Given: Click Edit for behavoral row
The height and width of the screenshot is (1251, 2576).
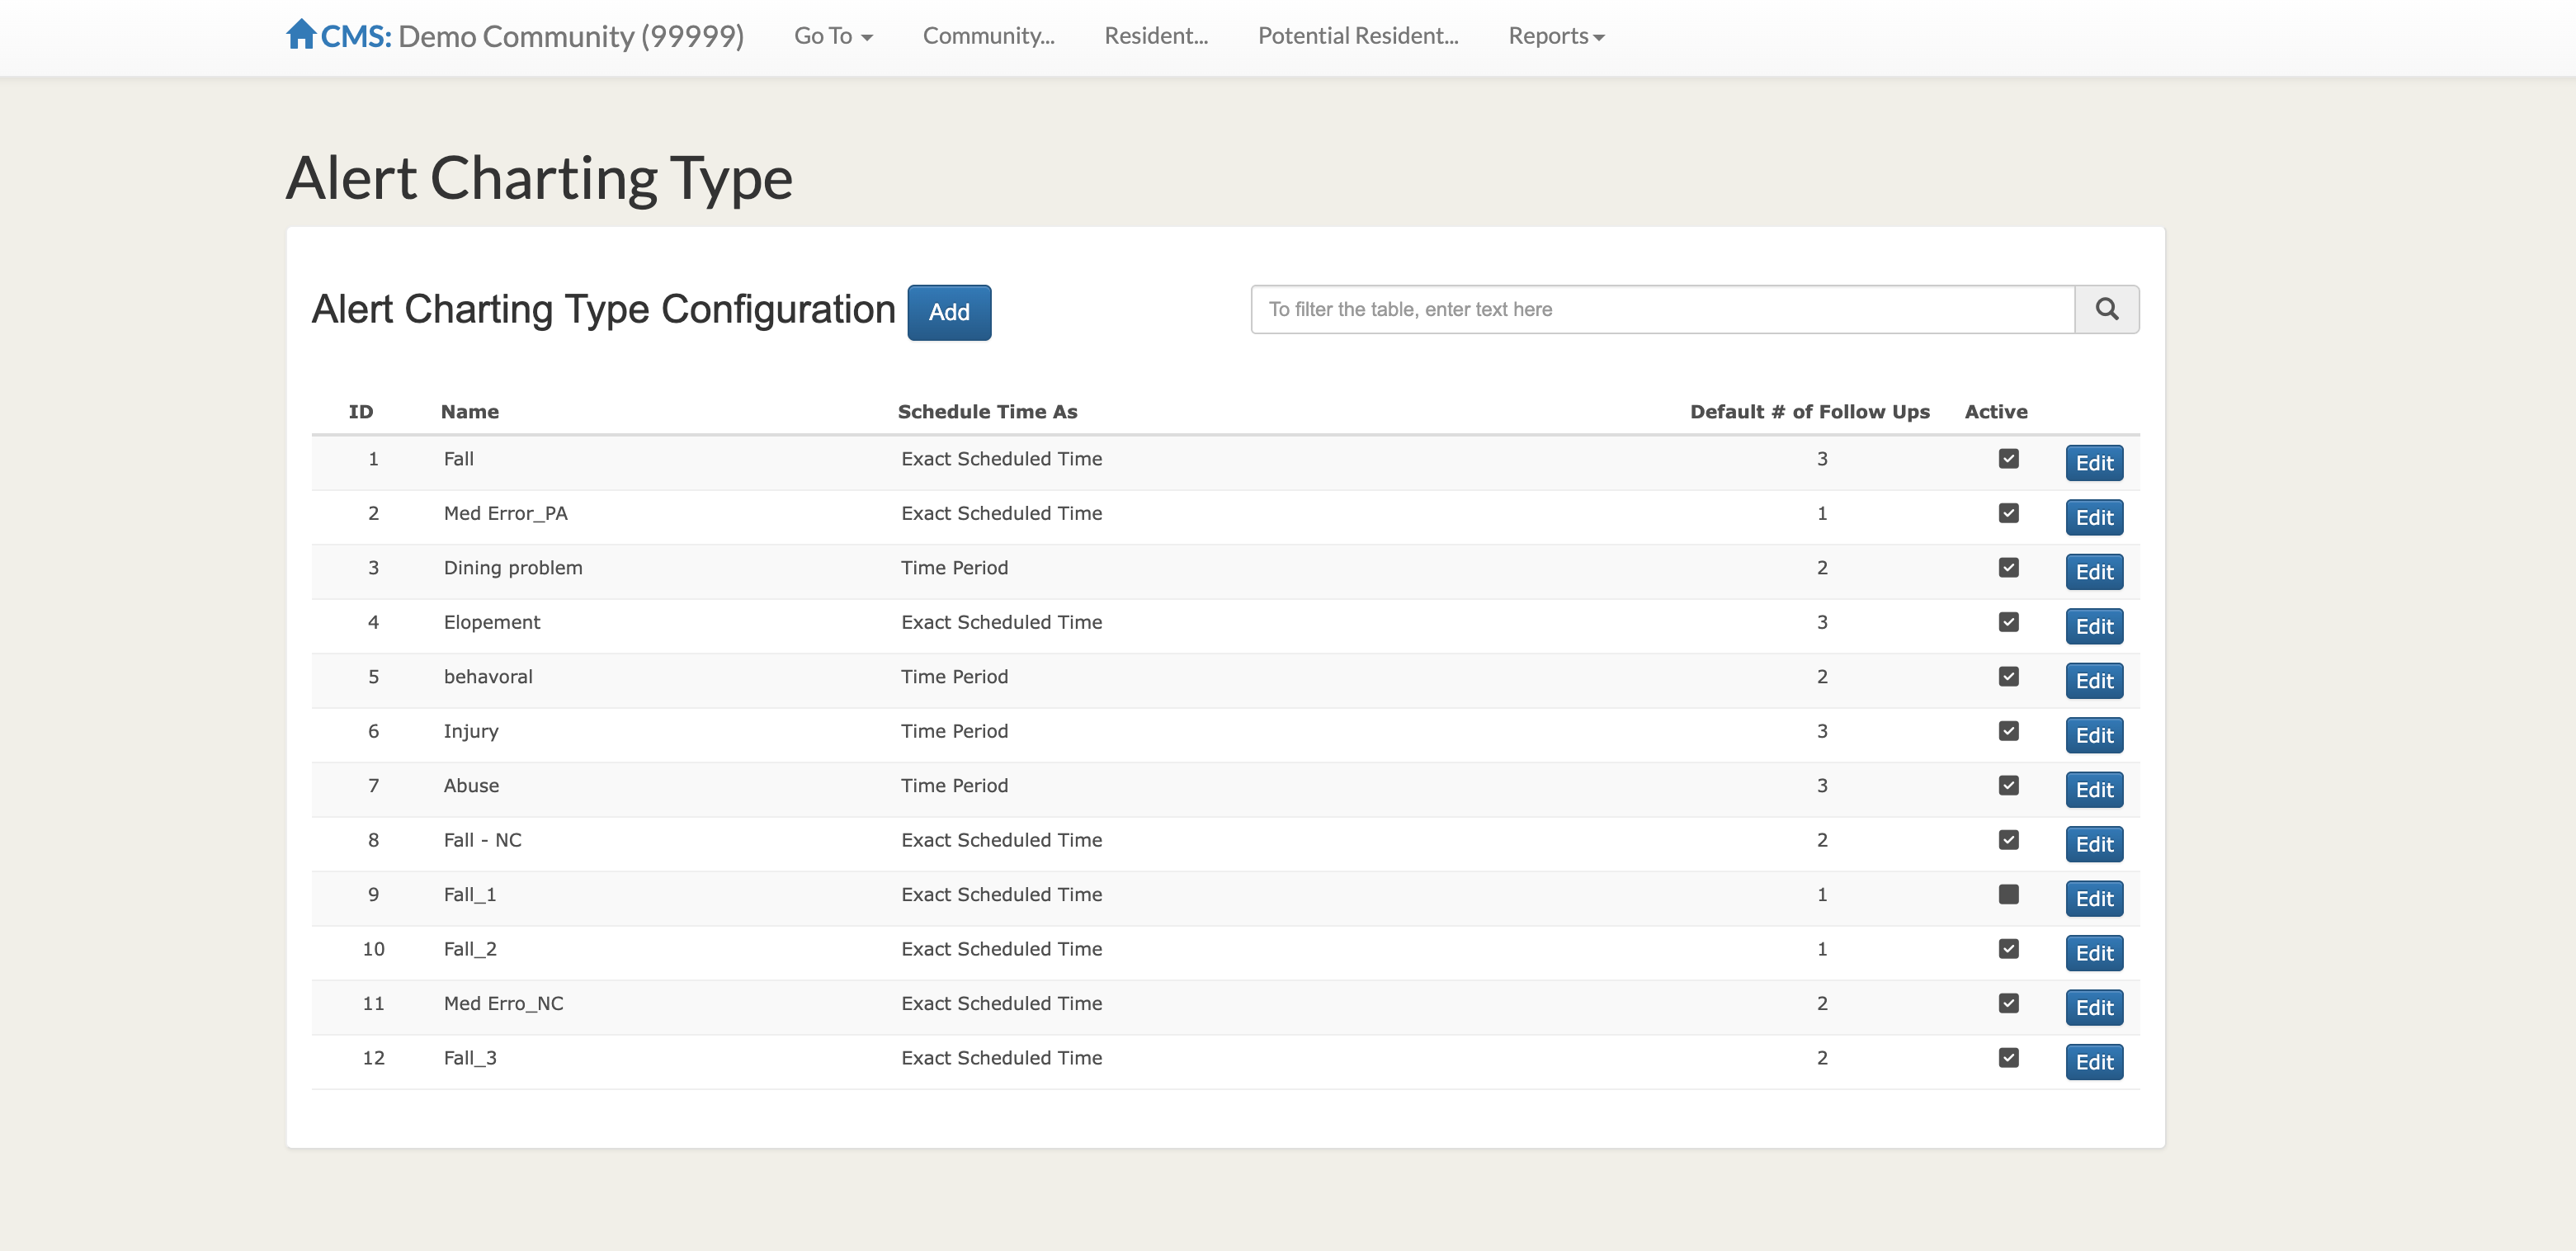Looking at the screenshot, I should (x=2093, y=681).
